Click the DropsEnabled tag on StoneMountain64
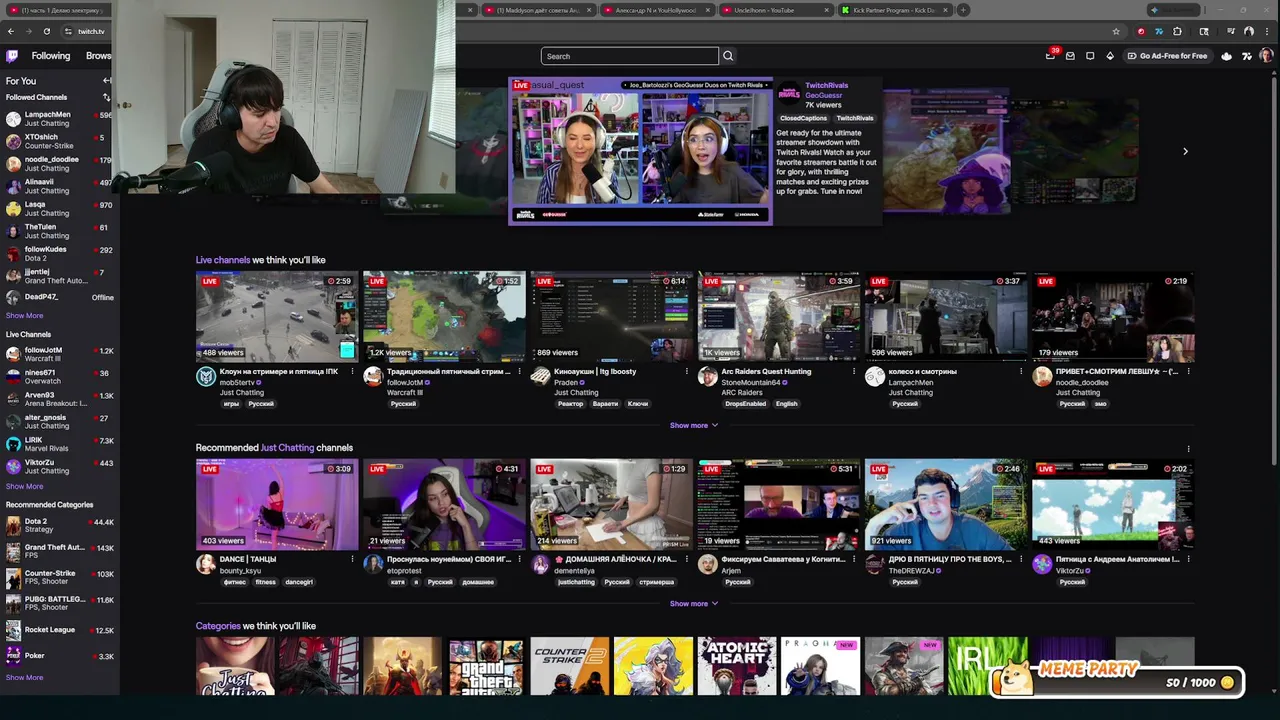 tap(745, 404)
